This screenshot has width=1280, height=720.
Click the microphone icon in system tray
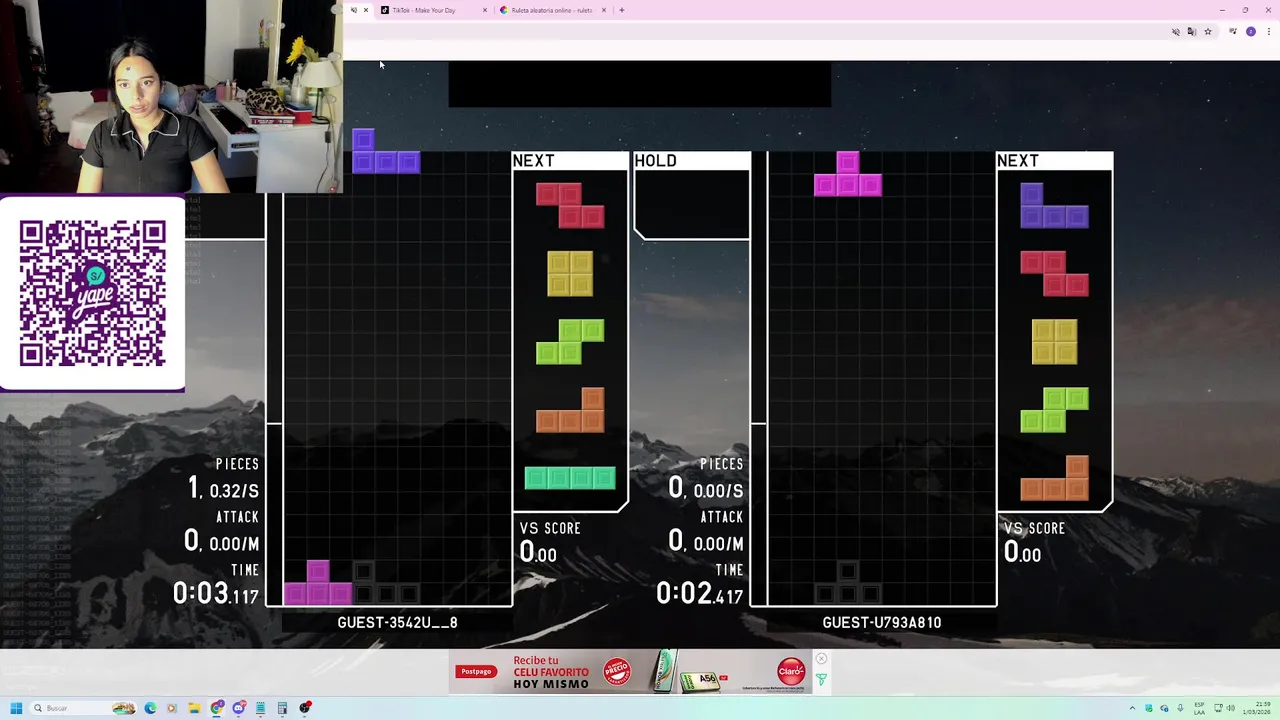(1180, 708)
